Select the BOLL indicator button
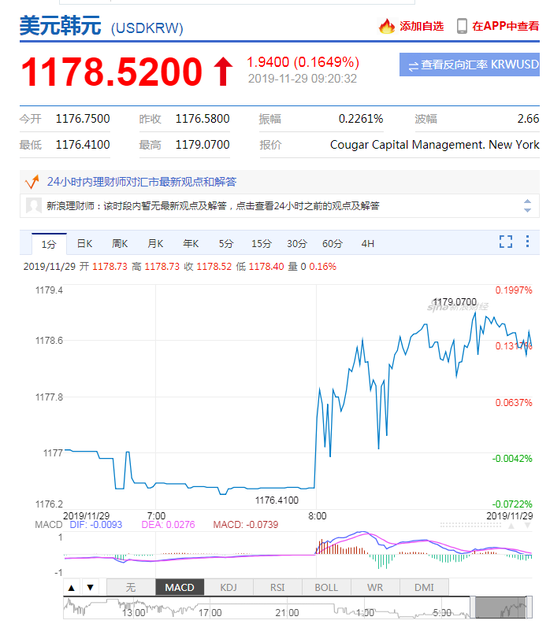This screenshot has width=550, height=624. click(x=326, y=587)
